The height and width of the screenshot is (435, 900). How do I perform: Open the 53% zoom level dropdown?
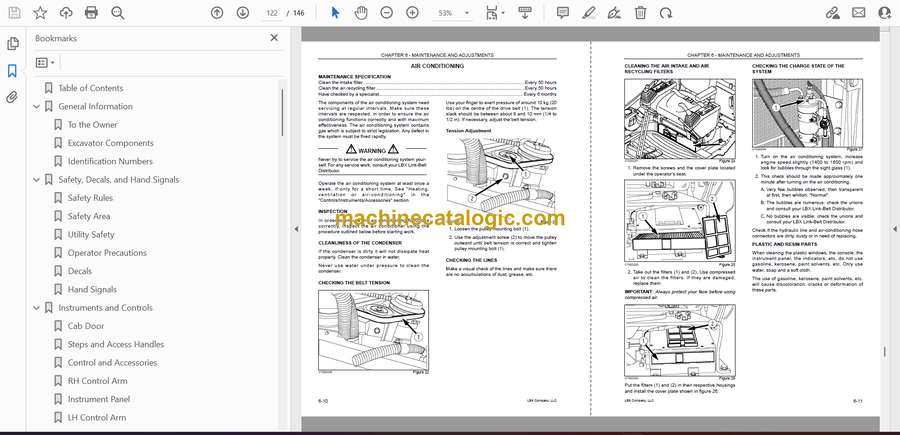pyautogui.click(x=452, y=13)
